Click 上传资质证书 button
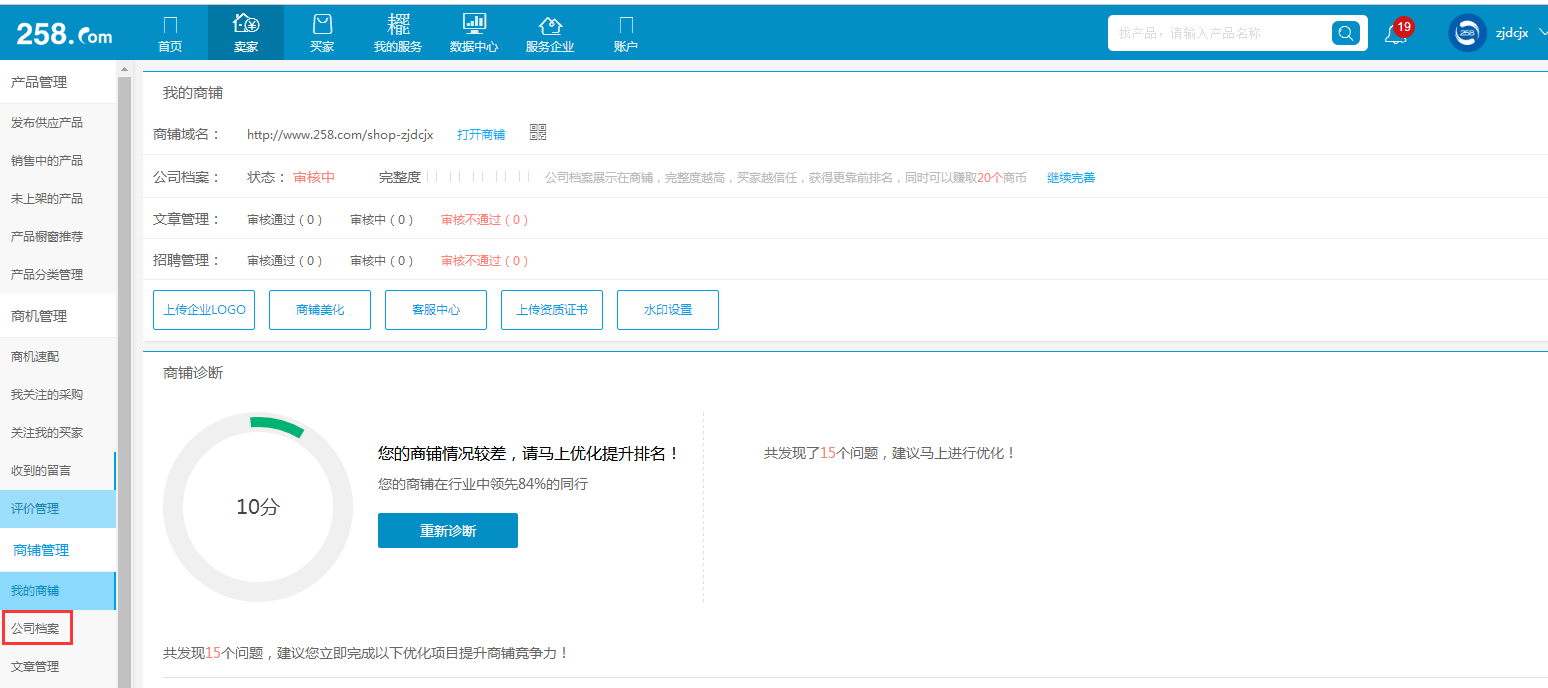The width and height of the screenshot is (1548, 688). click(x=552, y=310)
